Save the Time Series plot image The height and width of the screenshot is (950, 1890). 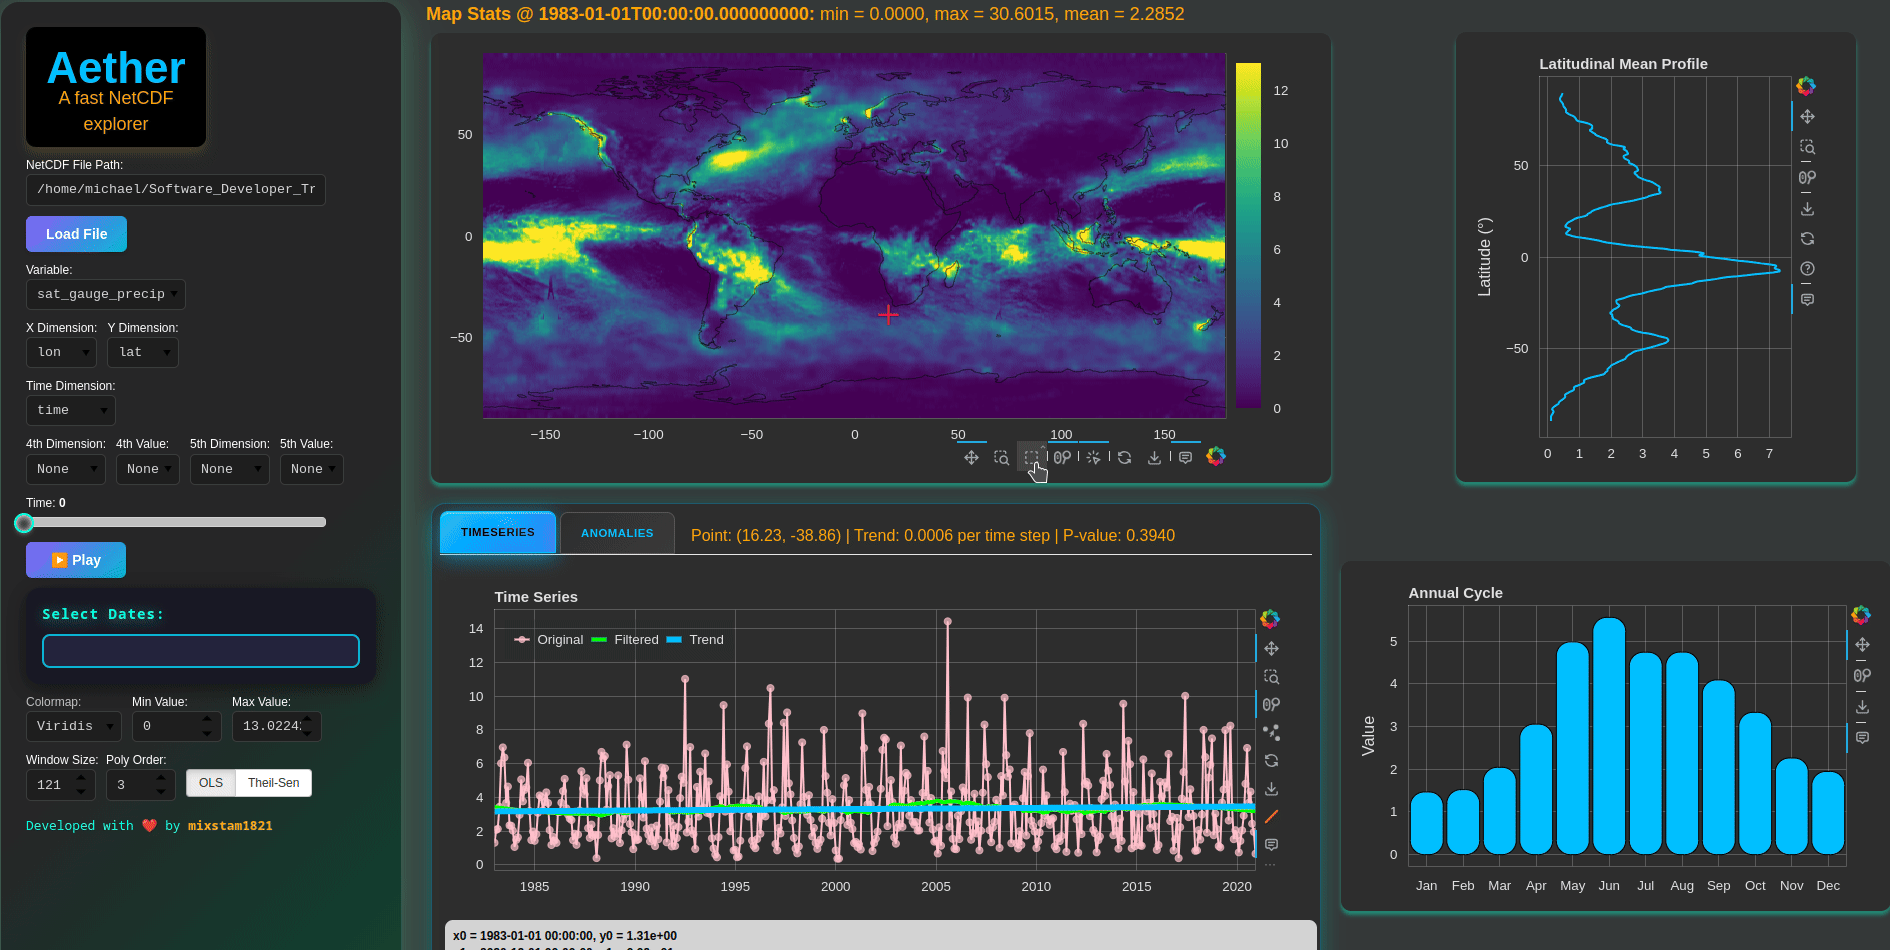click(1271, 789)
